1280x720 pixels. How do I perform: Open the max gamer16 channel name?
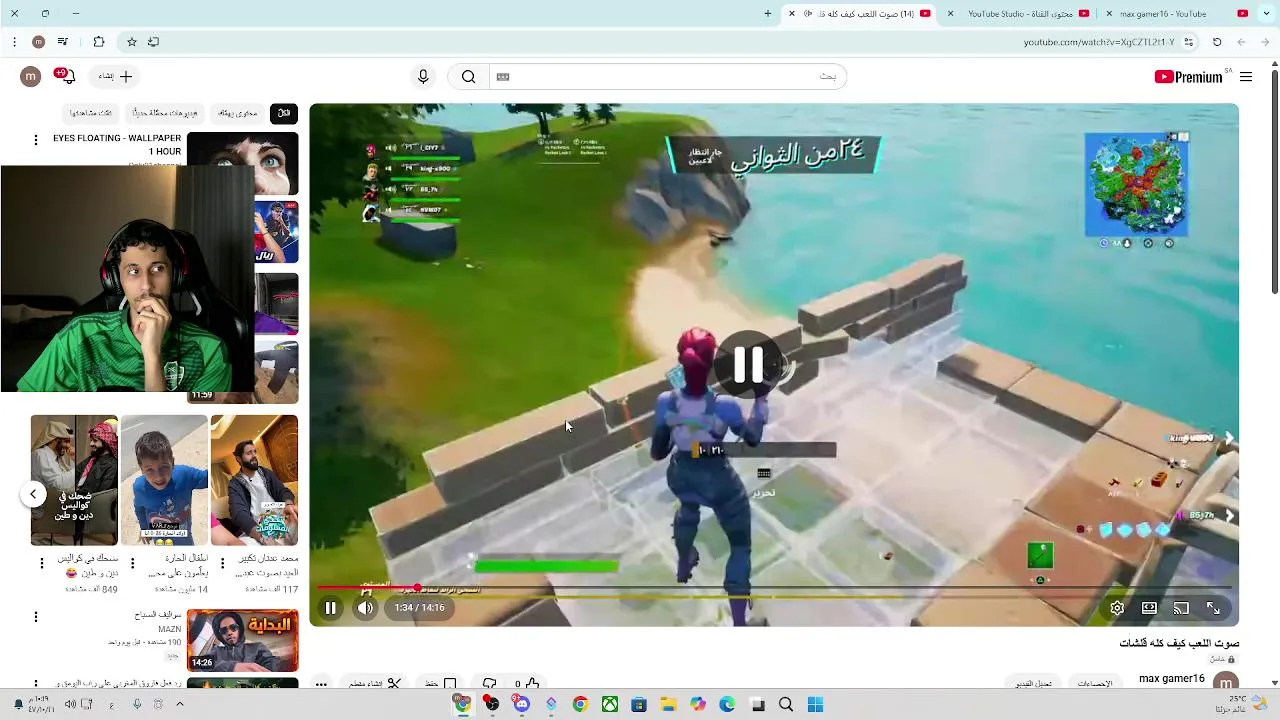pyautogui.click(x=1172, y=679)
